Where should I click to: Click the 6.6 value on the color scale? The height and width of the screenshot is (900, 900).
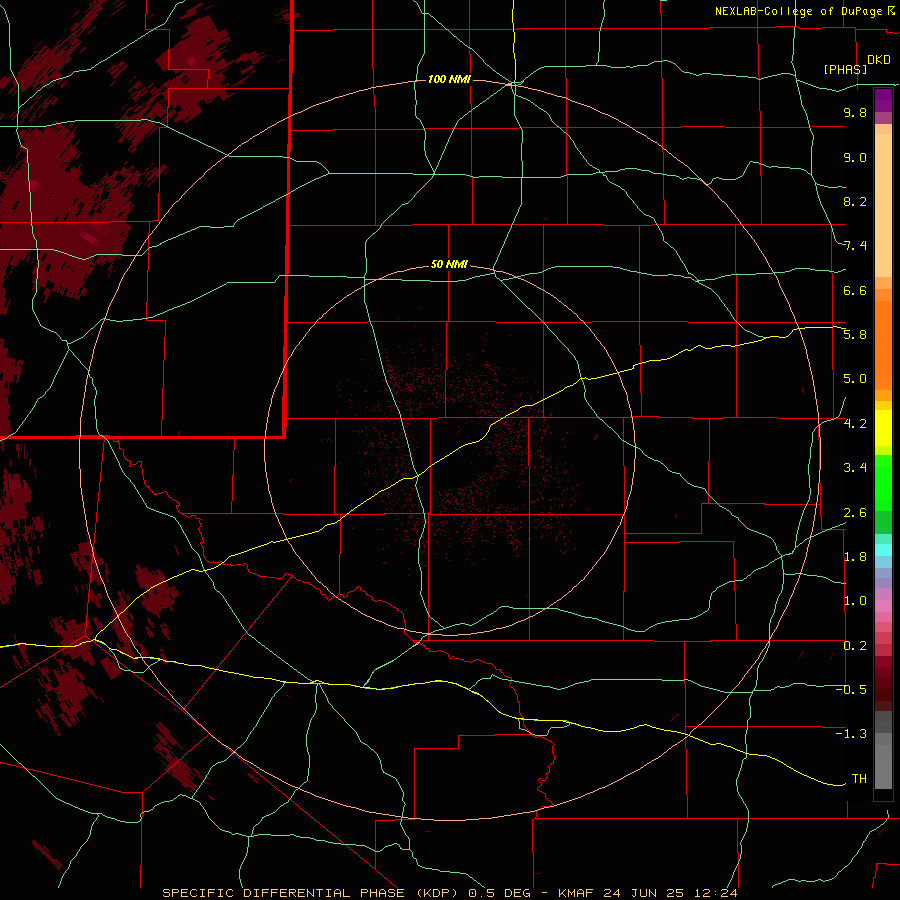tap(855, 290)
